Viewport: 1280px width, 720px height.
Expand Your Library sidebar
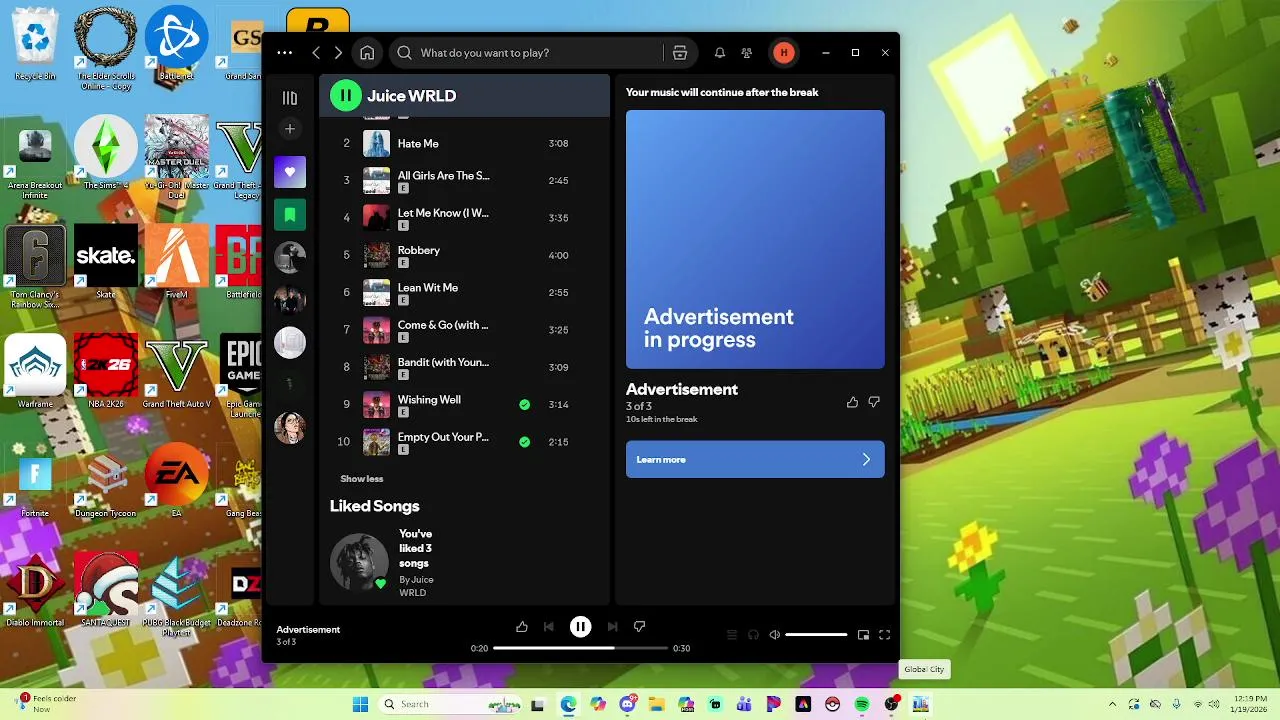point(290,98)
